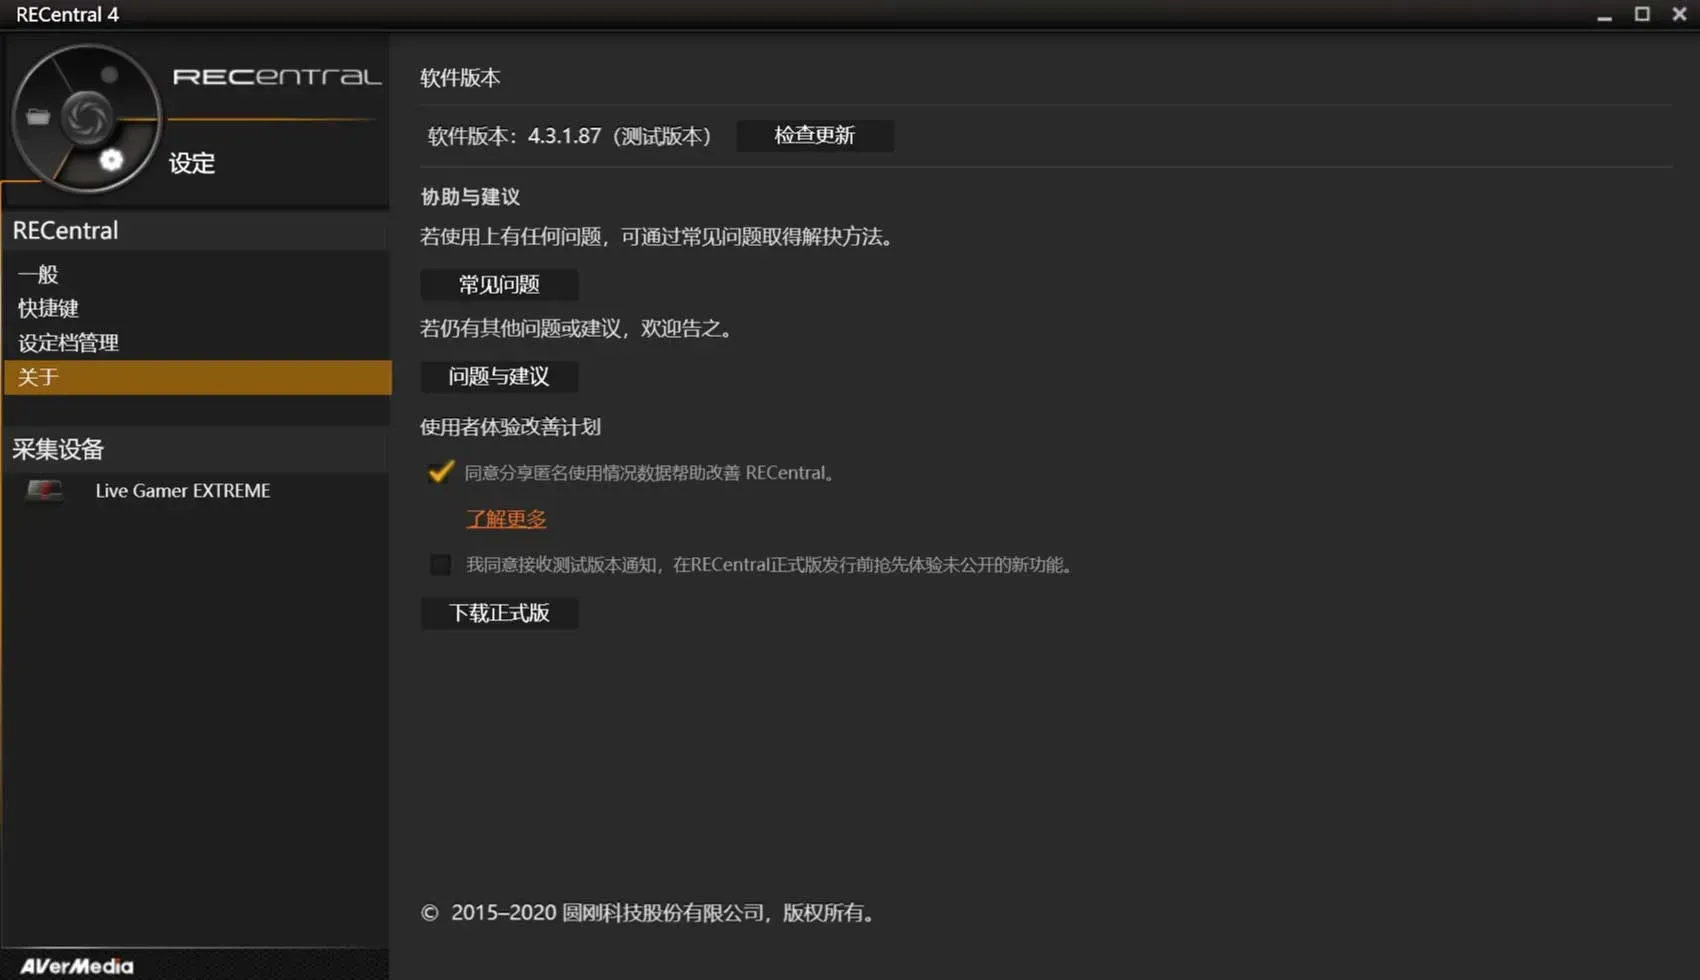The height and width of the screenshot is (980, 1700).
Task: Open the 常见问题 FAQ button
Action: click(499, 284)
